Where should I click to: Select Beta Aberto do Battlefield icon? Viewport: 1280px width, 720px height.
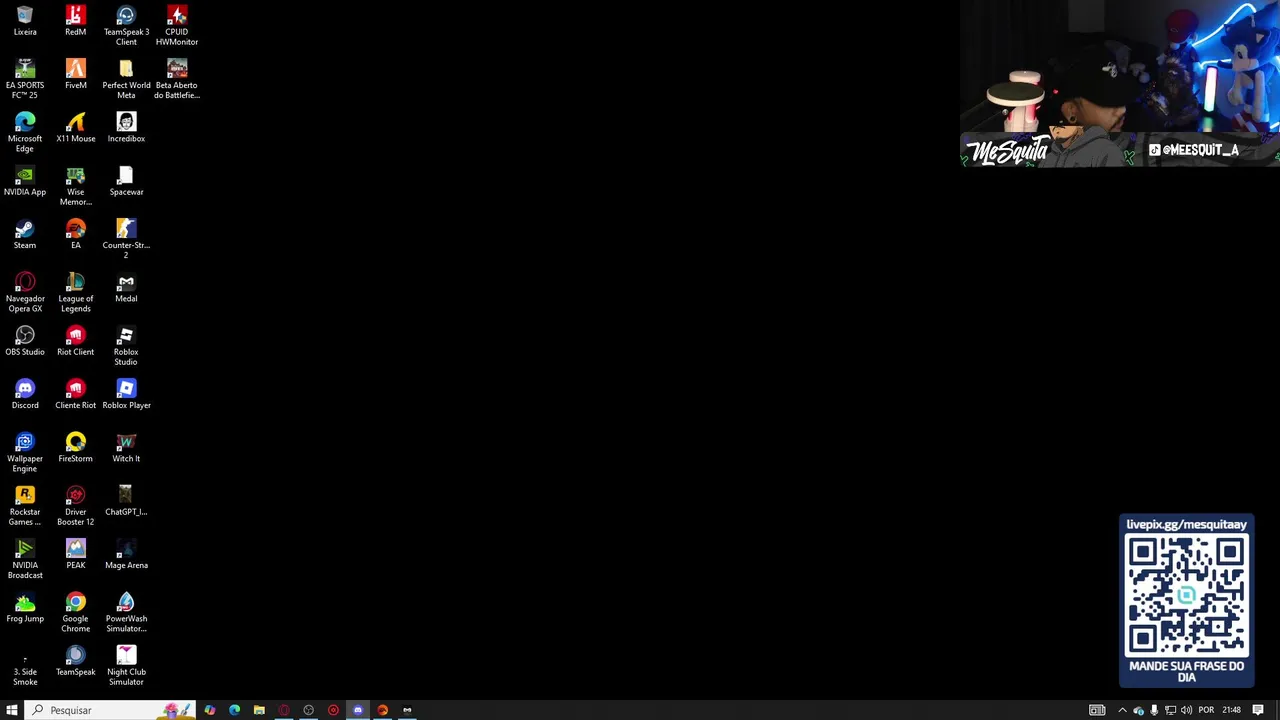click(x=177, y=78)
